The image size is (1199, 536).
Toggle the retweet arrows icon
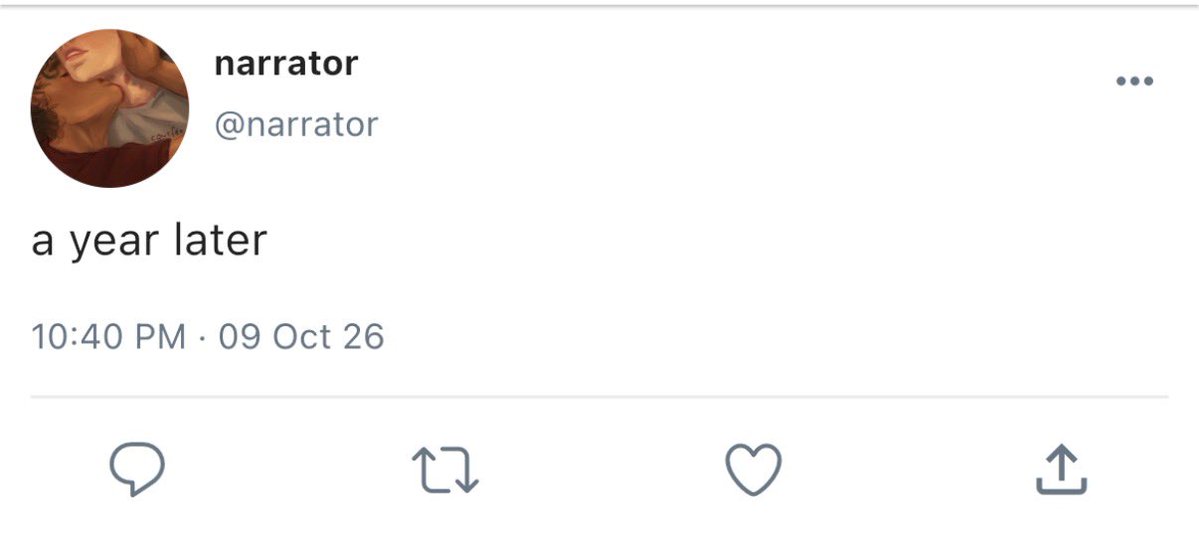click(445, 469)
